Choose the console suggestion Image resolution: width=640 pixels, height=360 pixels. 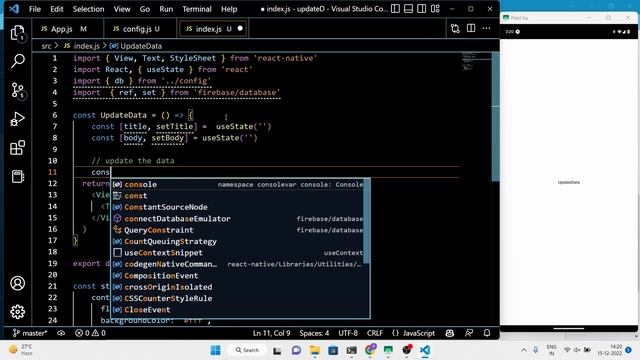click(238, 184)
